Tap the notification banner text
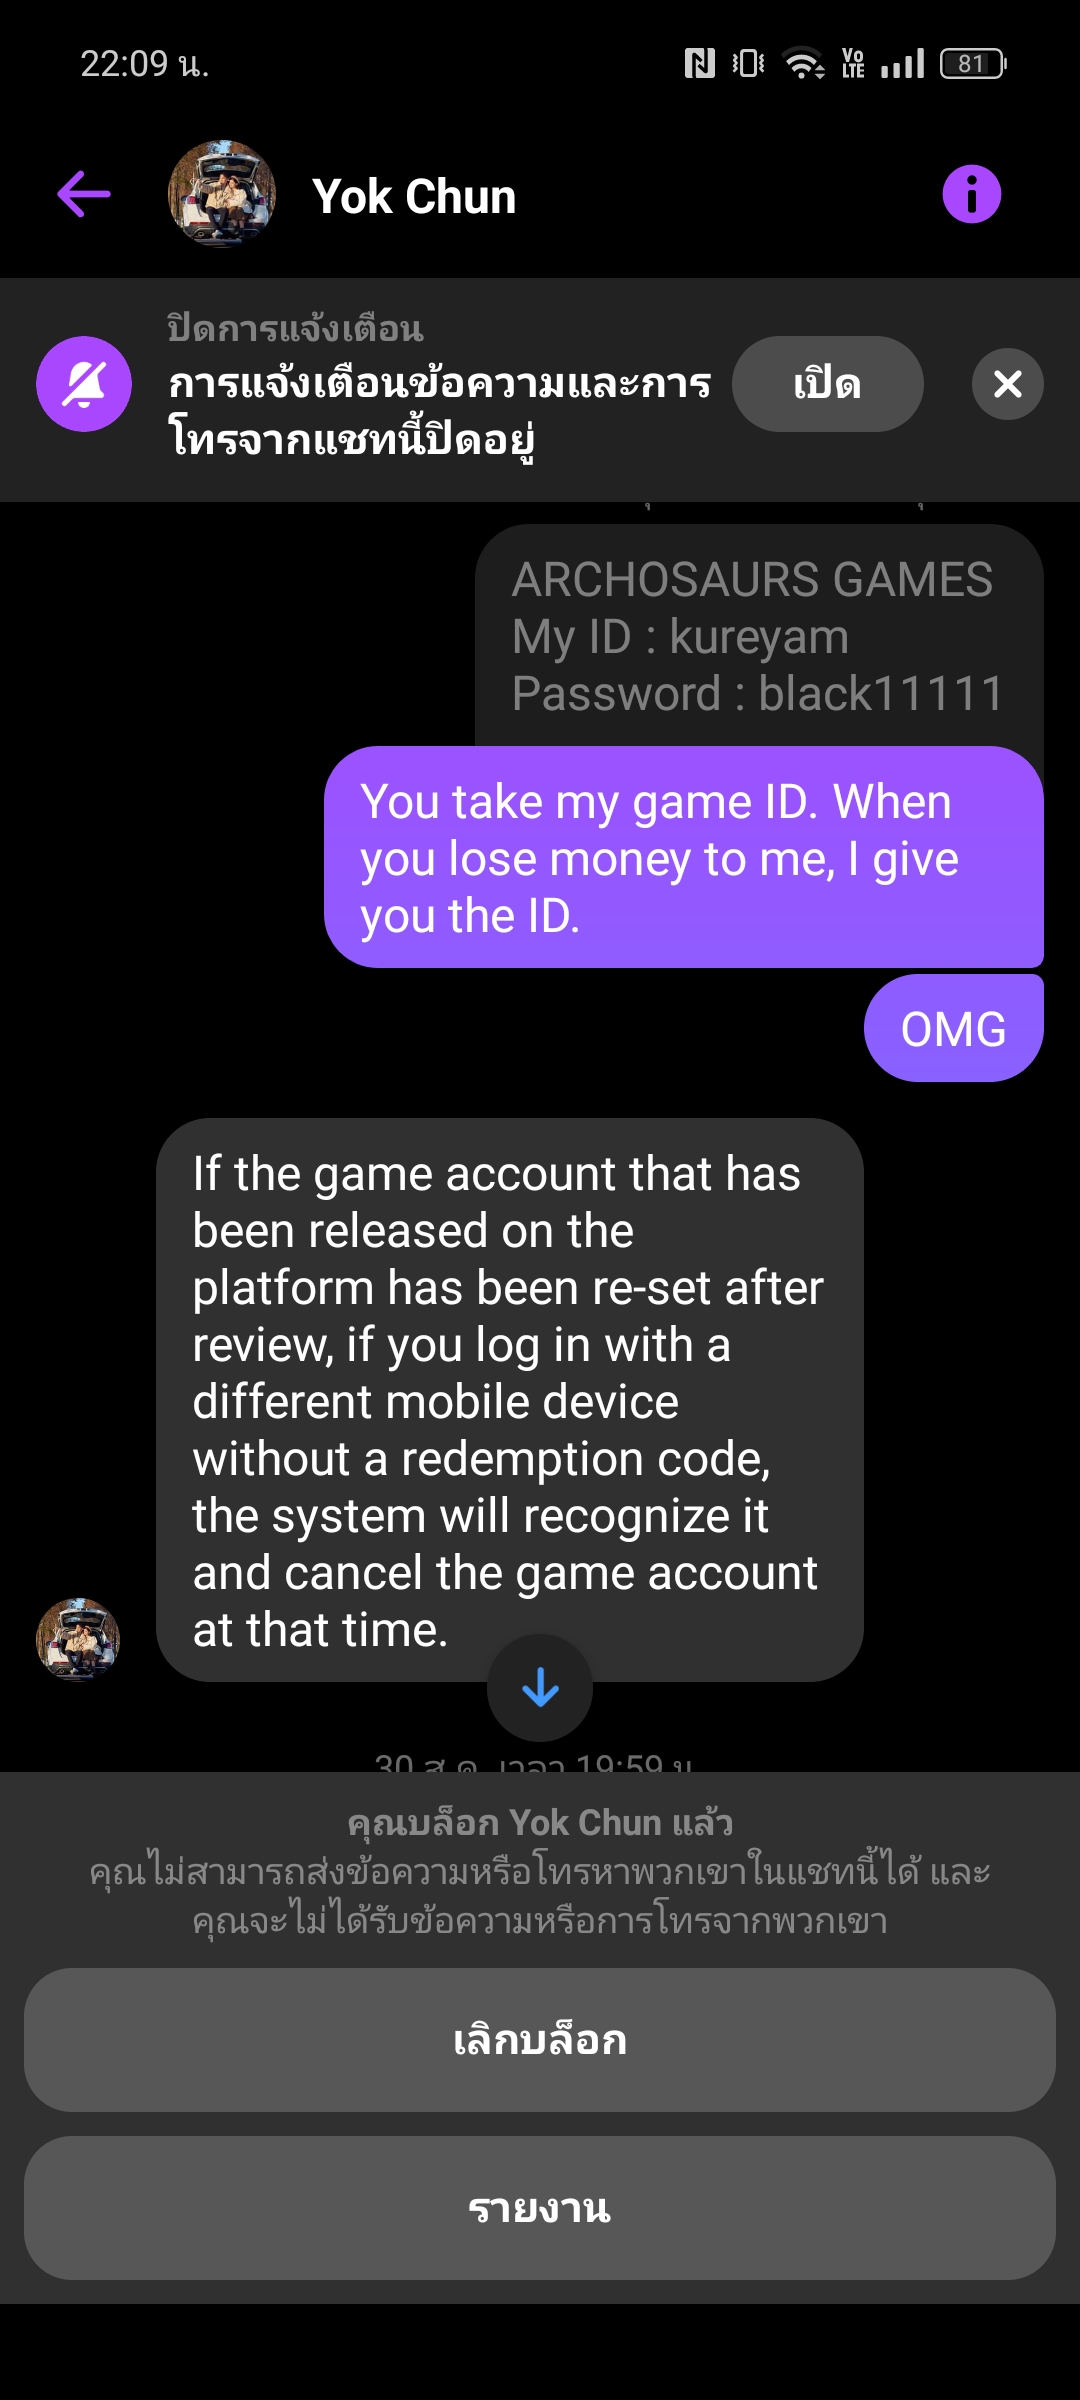 440,410
